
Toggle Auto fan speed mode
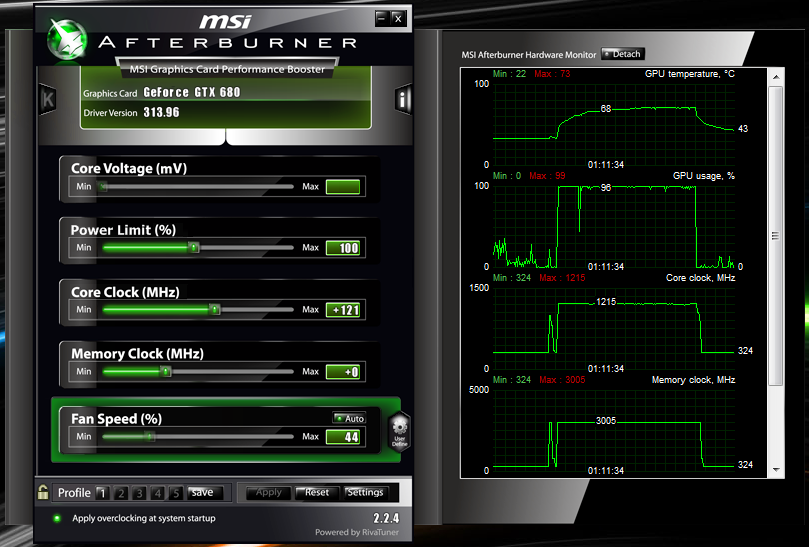tap(349, 418)
